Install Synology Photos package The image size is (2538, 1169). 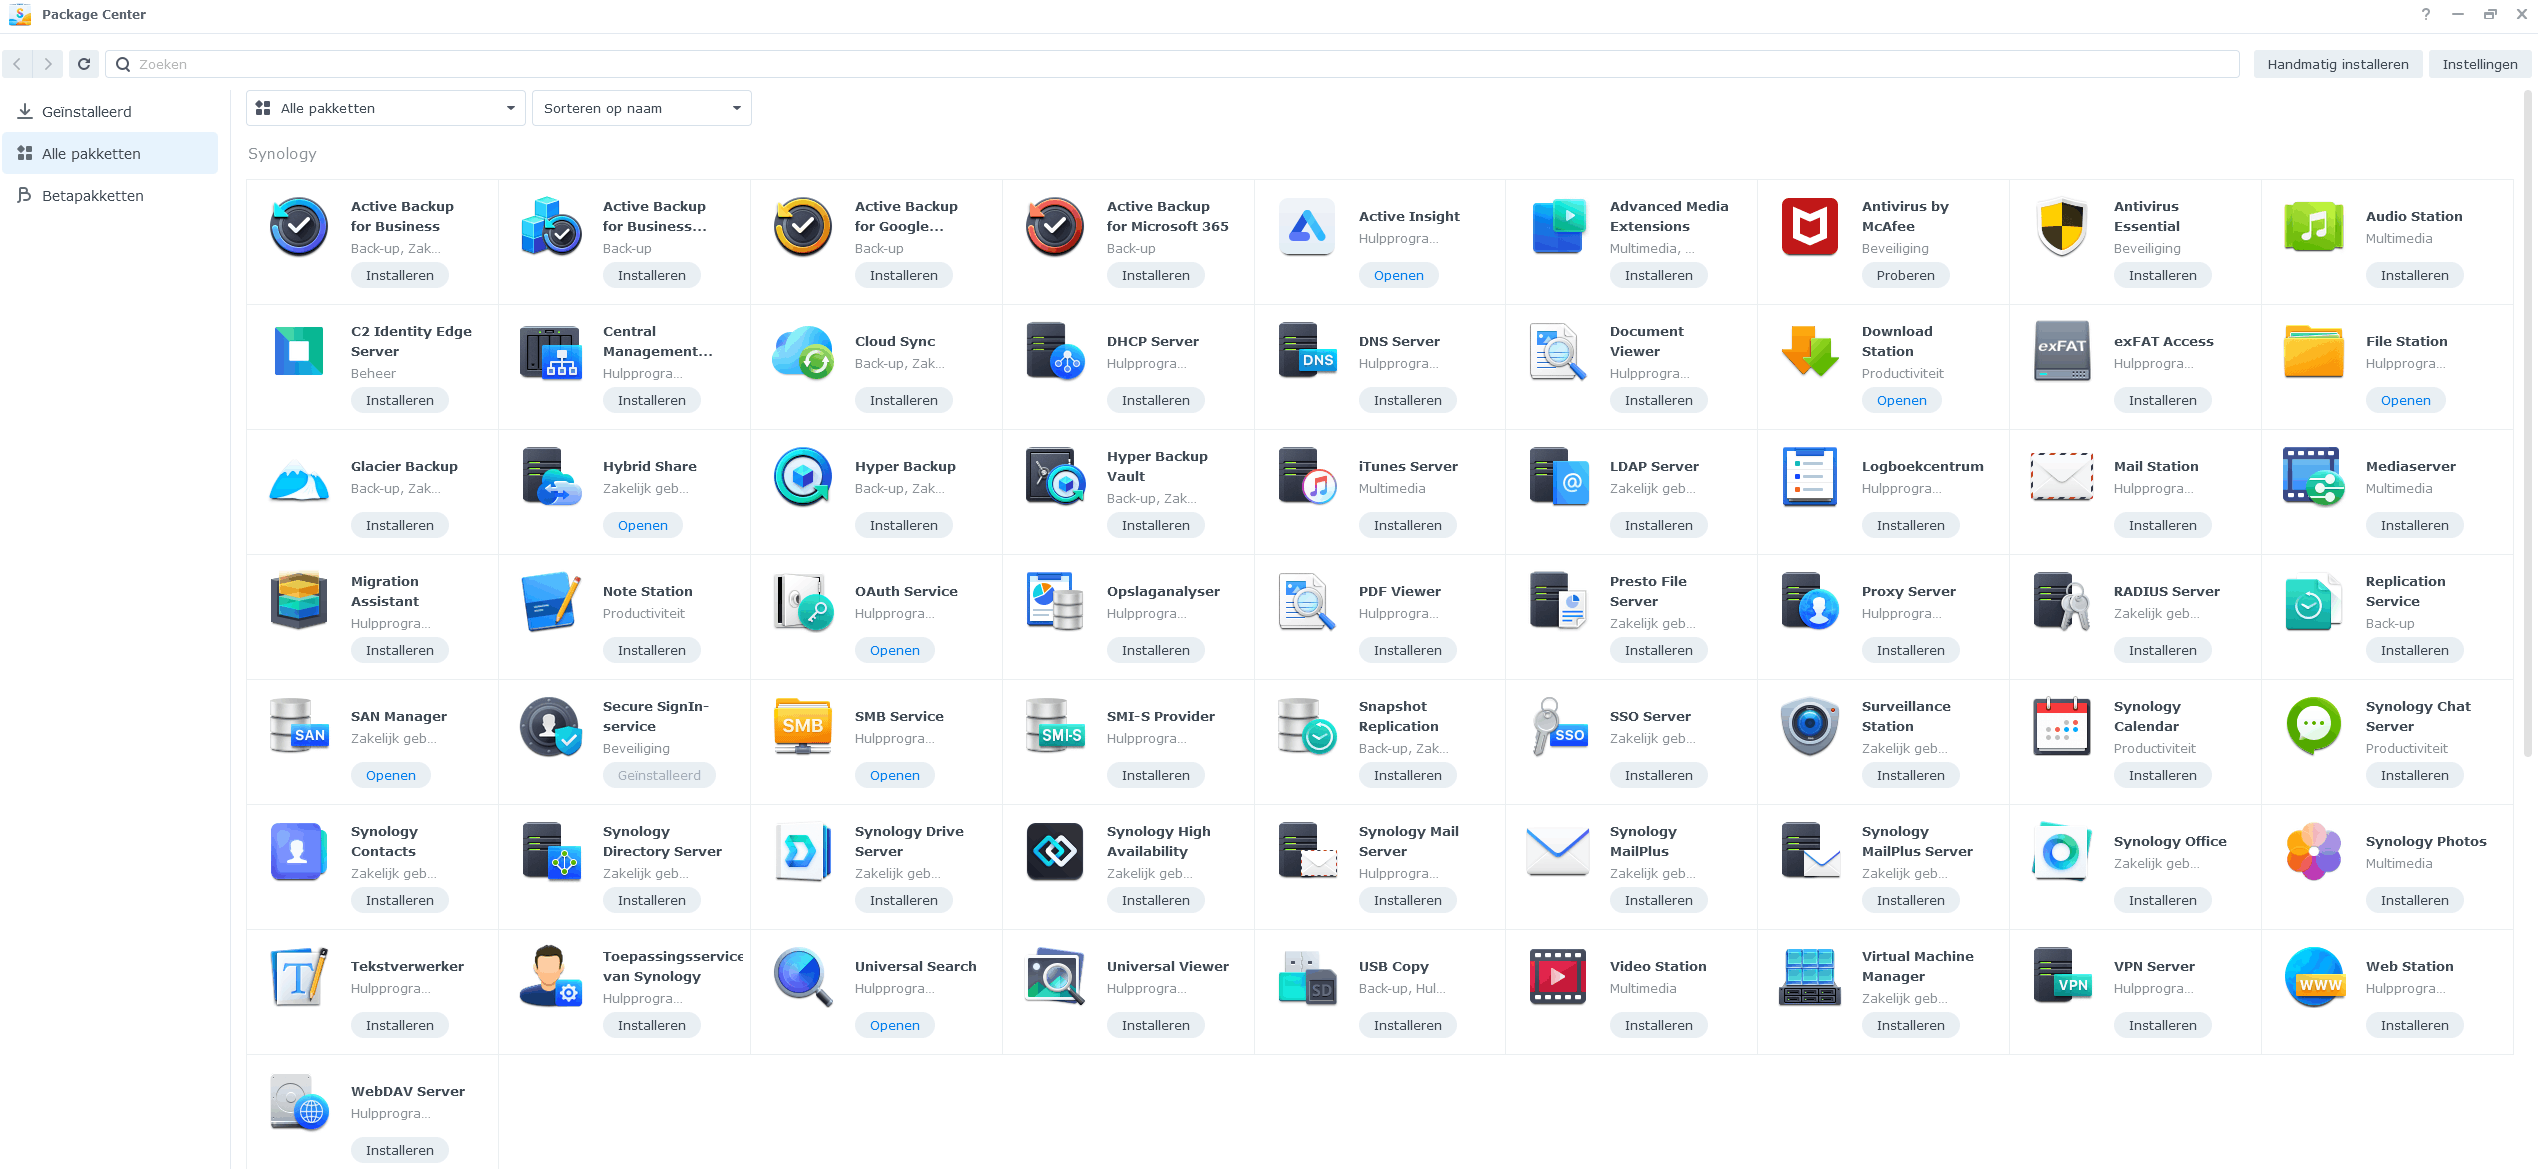(2414, 900)
